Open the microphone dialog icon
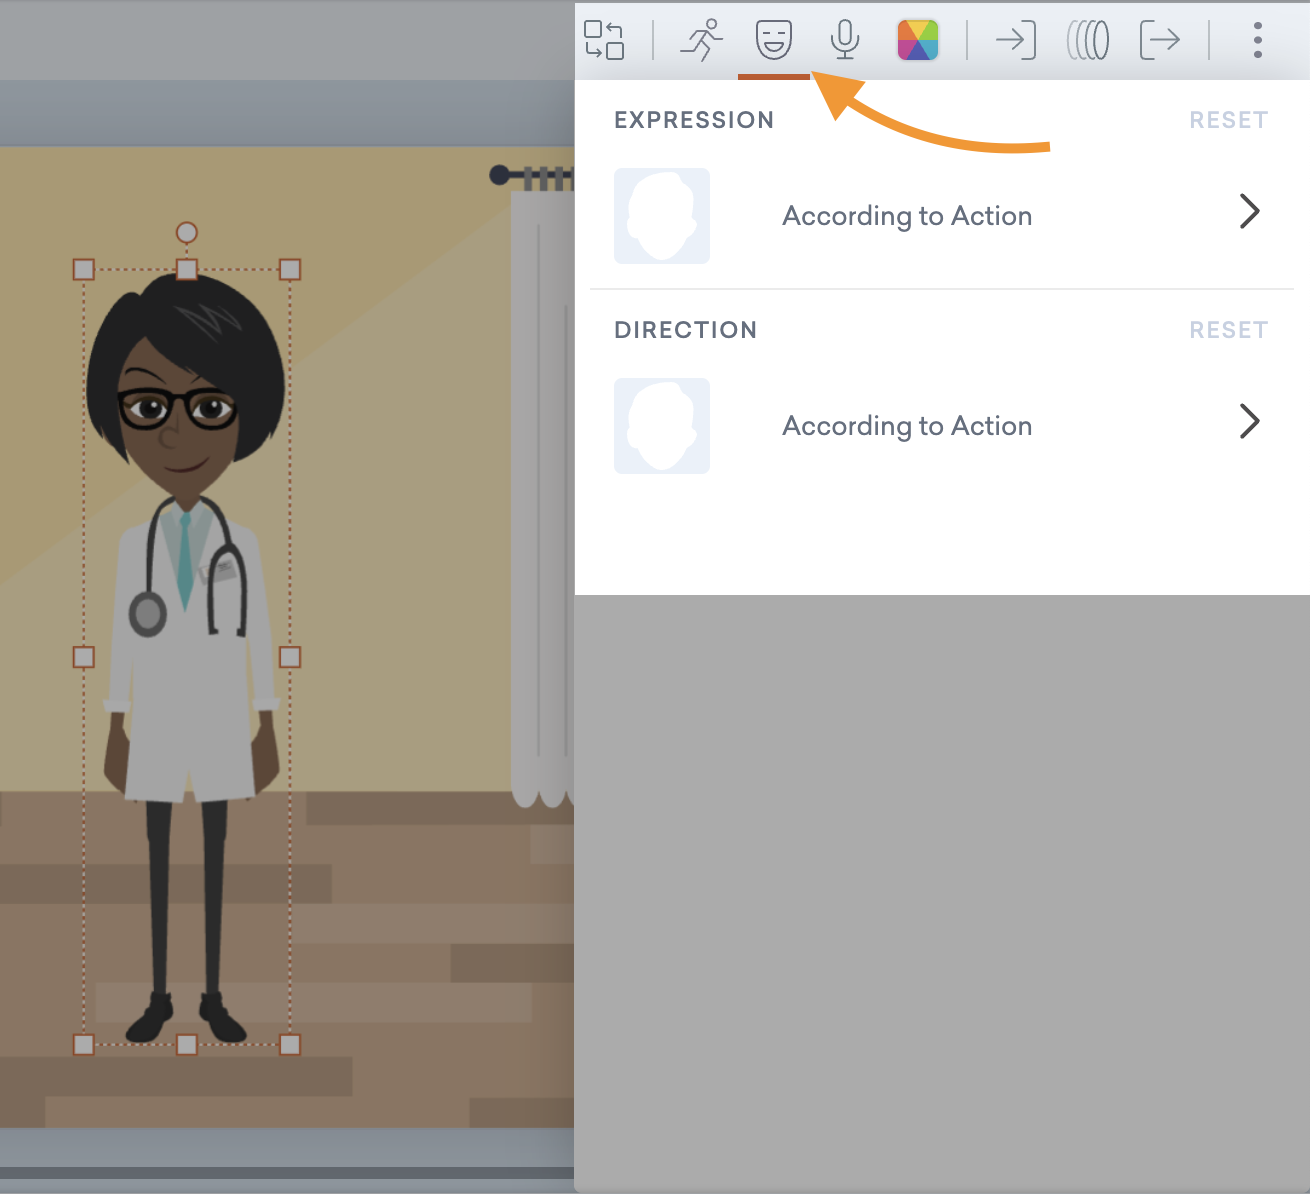This screenshot has height=1194, width=1310. (x=845, y=40)
